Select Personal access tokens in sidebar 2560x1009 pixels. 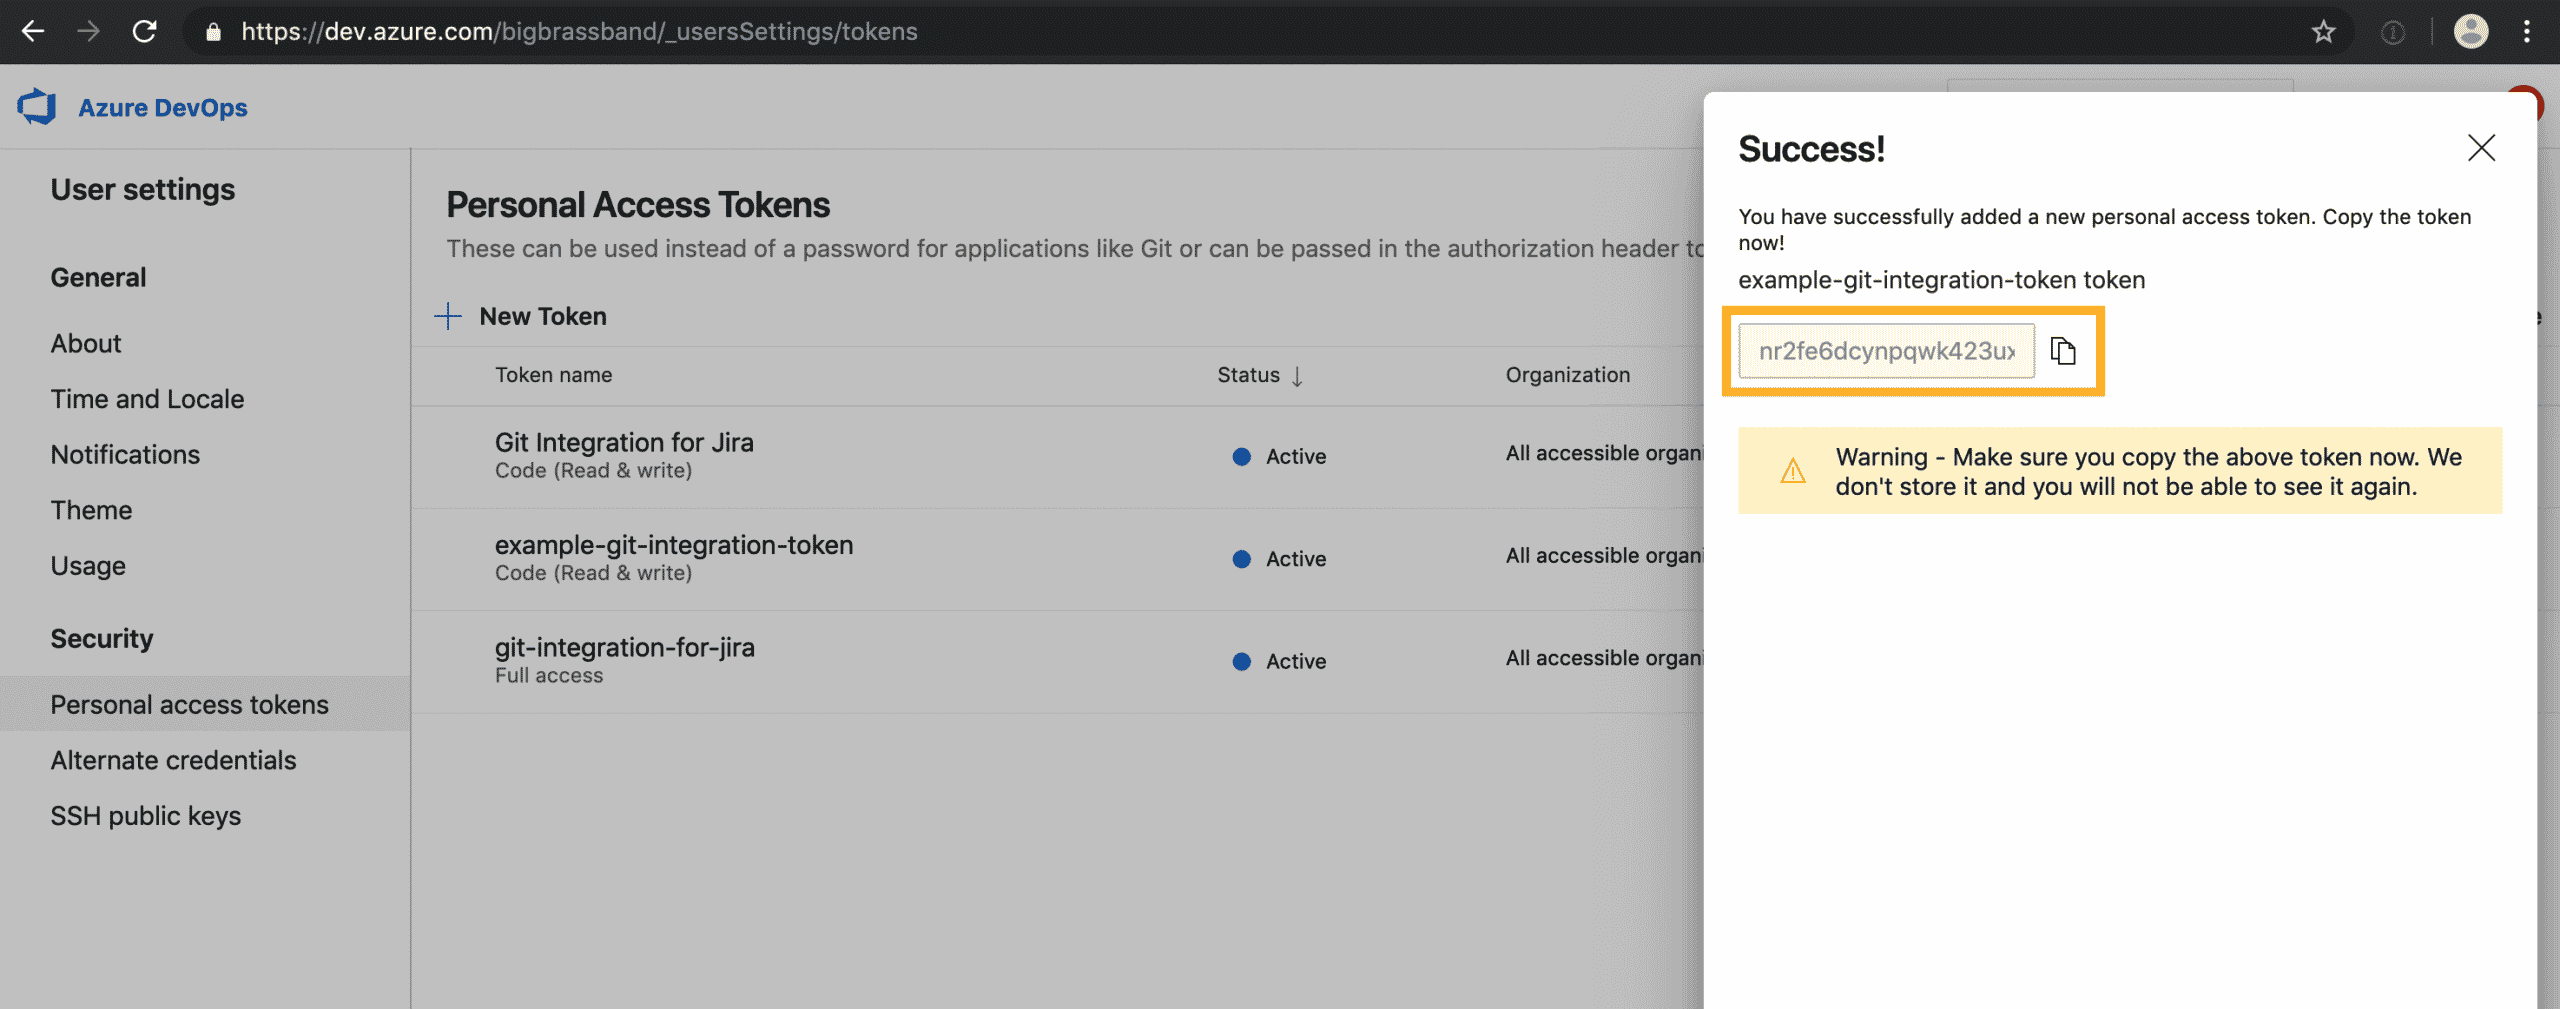[x=205, y=704]
